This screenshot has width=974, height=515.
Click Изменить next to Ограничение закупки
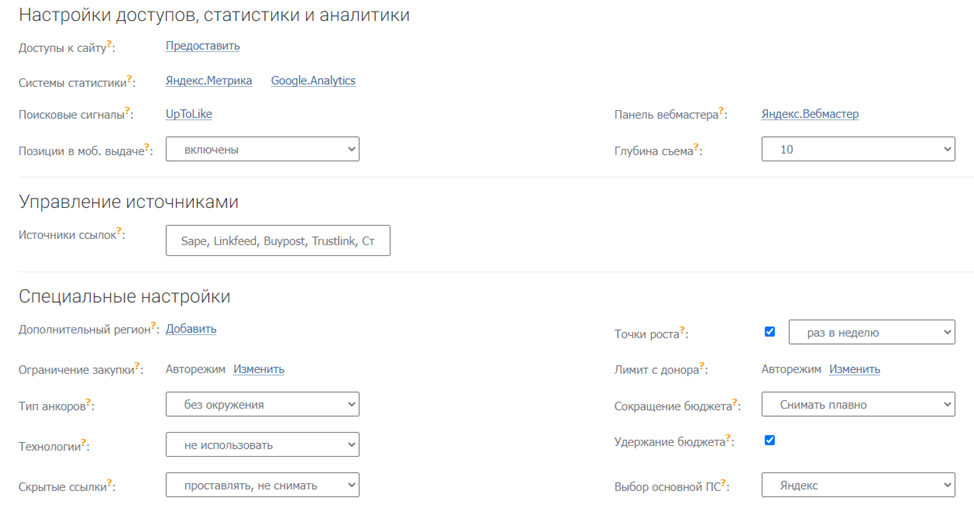tap(259, 369)
